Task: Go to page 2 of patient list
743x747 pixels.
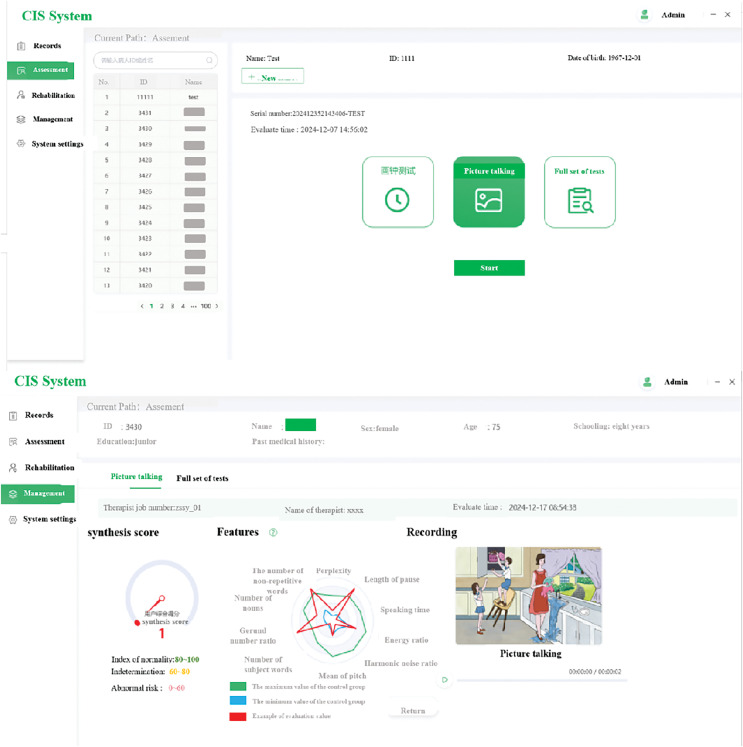Action: pos(162,306)
